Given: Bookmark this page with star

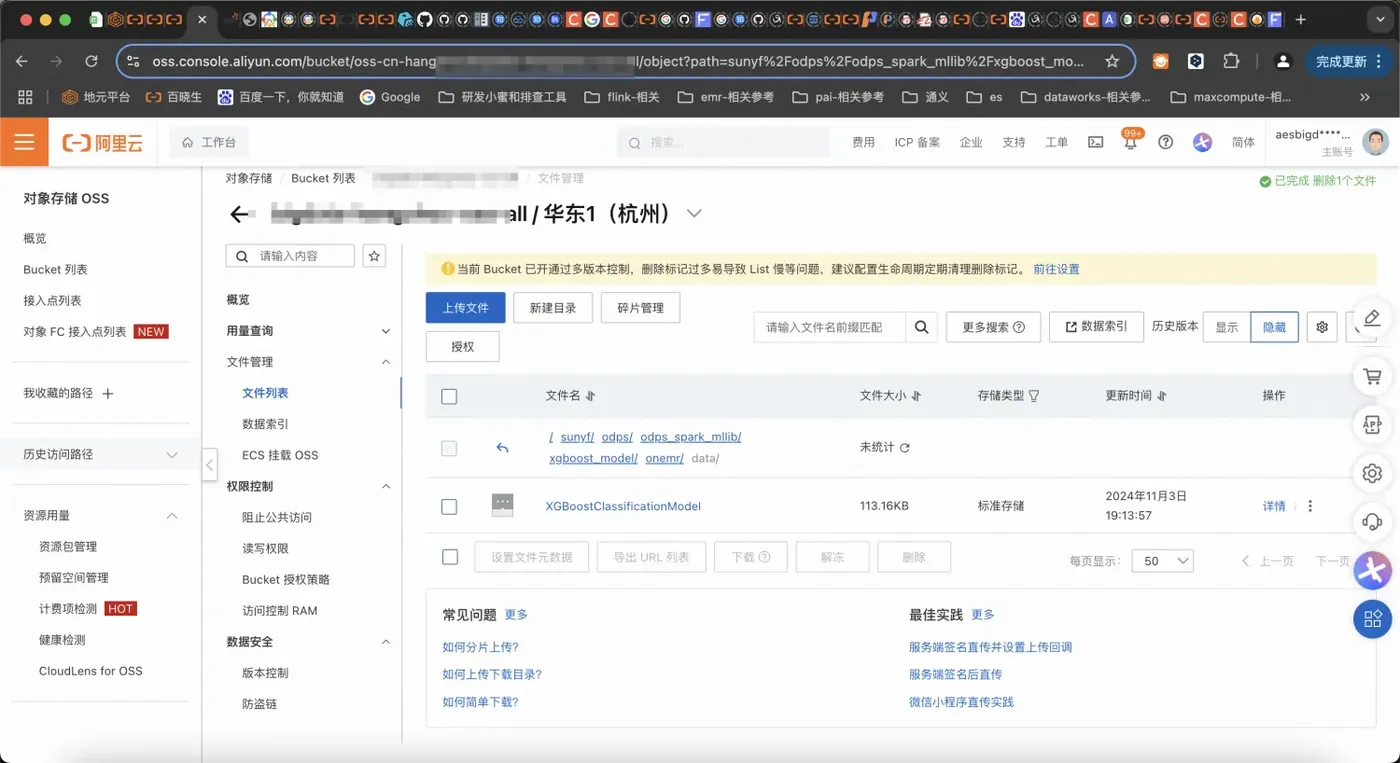Looking at the screenshot, I should tap(1111, 61).
